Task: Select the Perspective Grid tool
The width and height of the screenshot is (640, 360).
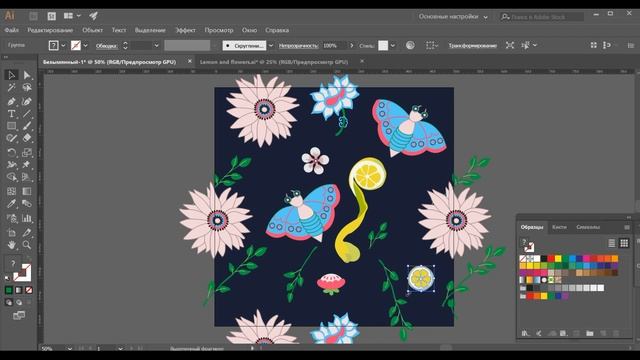Action: click(27, 178)
